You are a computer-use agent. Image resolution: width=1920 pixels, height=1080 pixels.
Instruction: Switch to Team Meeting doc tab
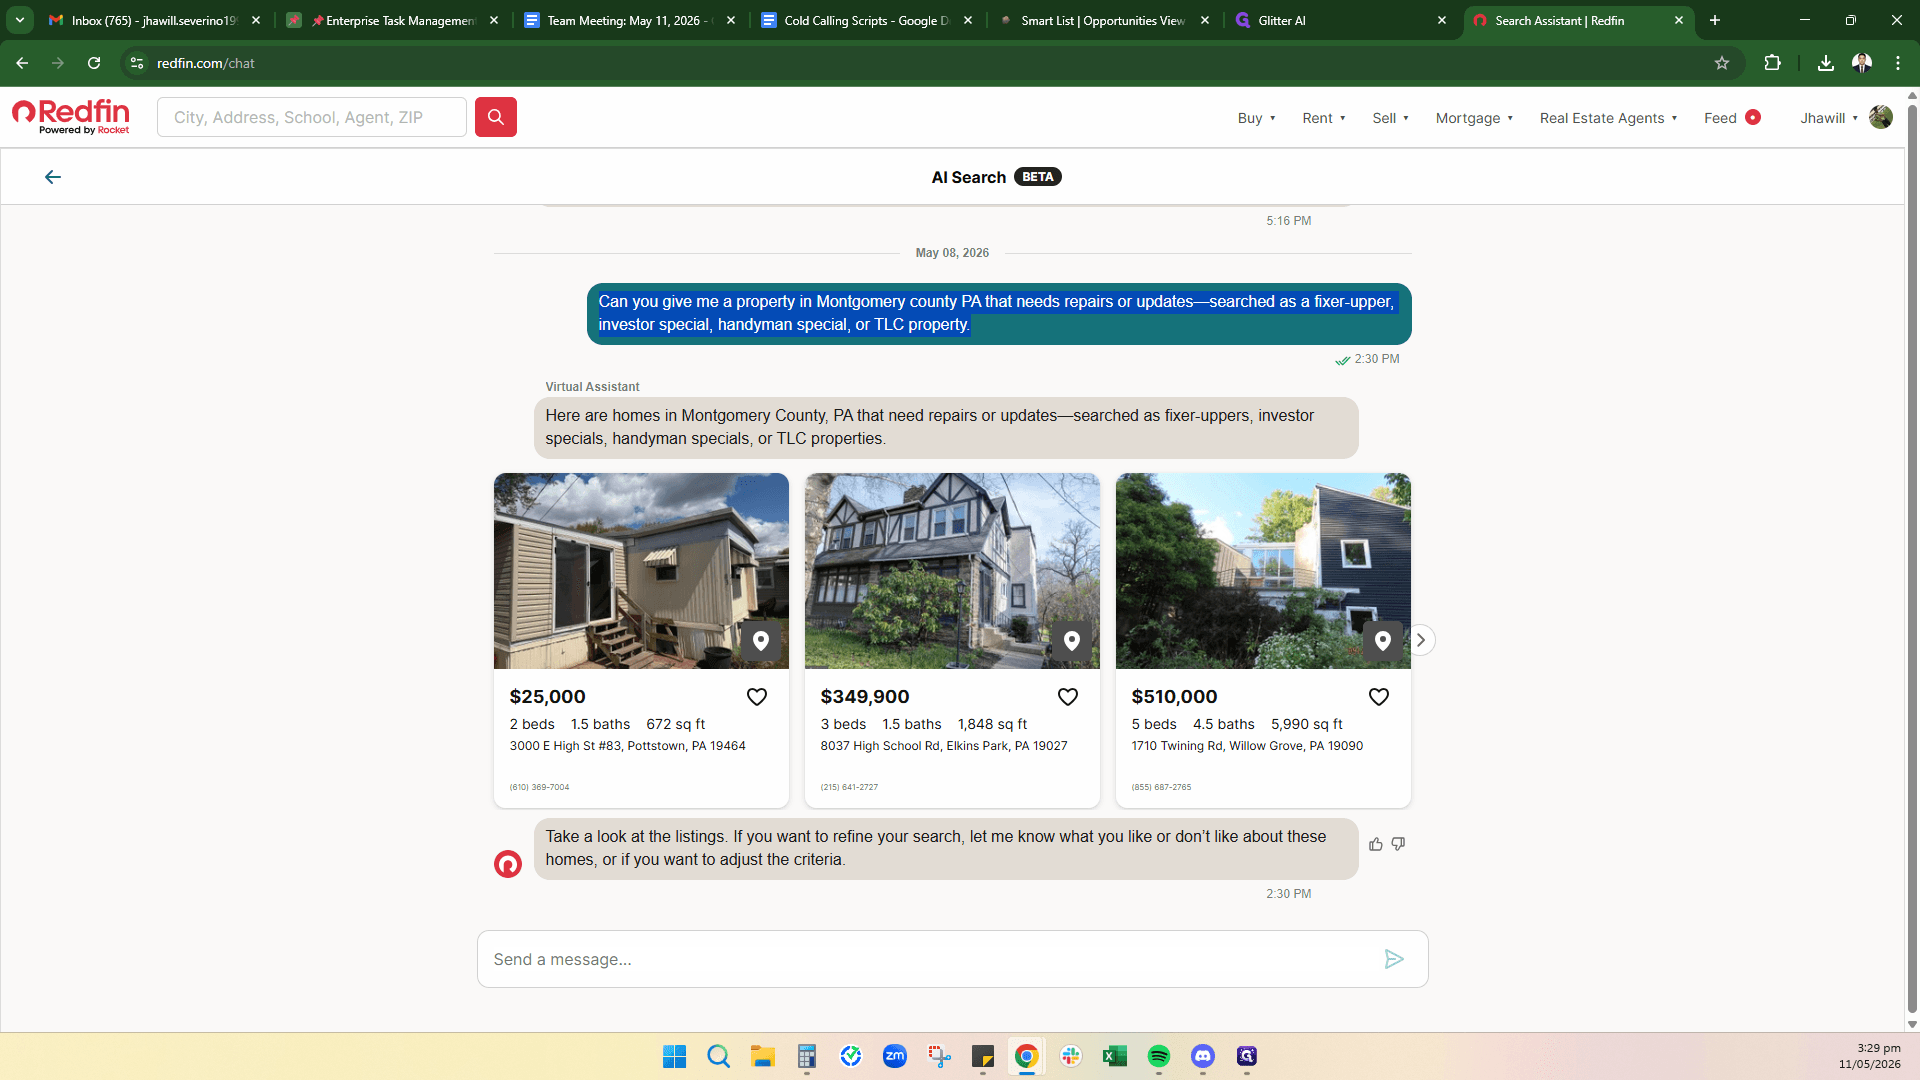[x=630, y=20]
